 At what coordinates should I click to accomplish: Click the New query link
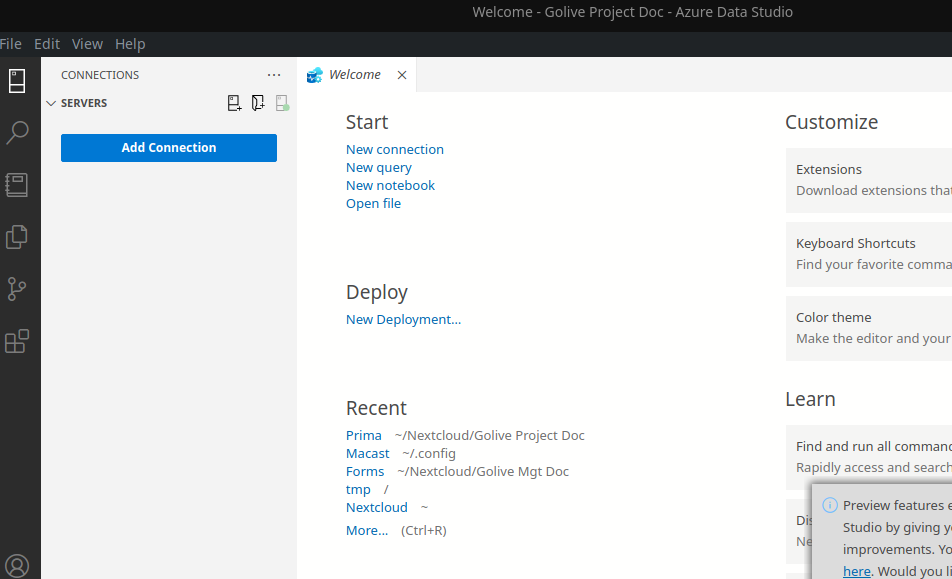tap(379, 167)
